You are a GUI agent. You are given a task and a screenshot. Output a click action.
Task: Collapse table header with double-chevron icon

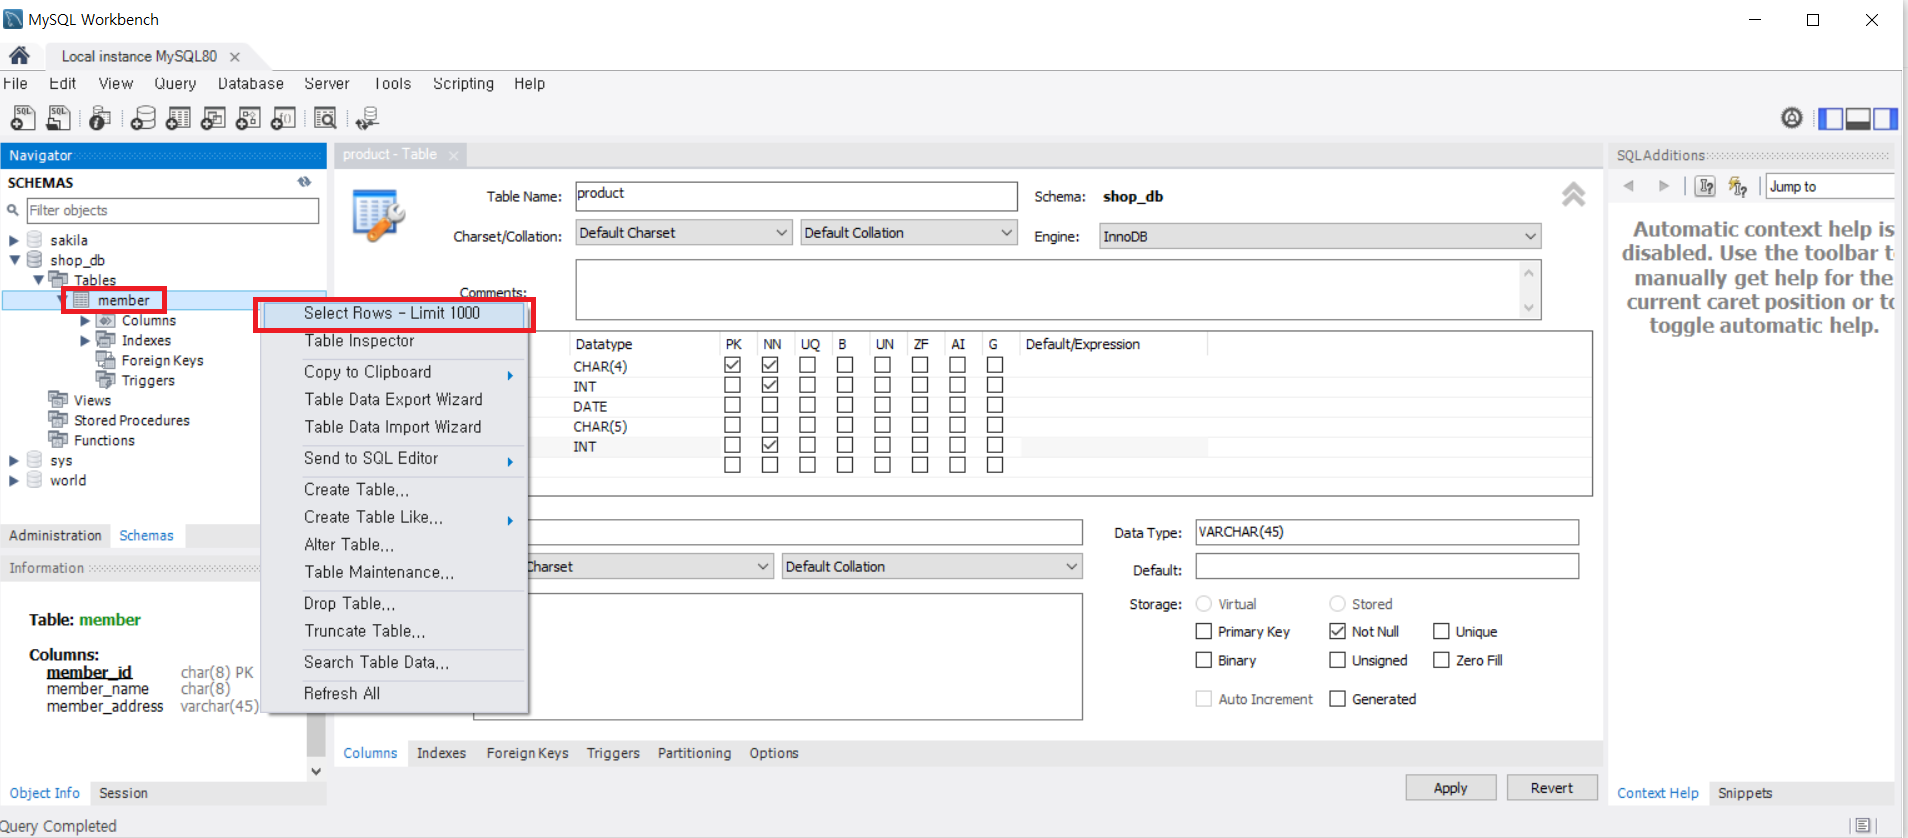[x=1573, y=194]
